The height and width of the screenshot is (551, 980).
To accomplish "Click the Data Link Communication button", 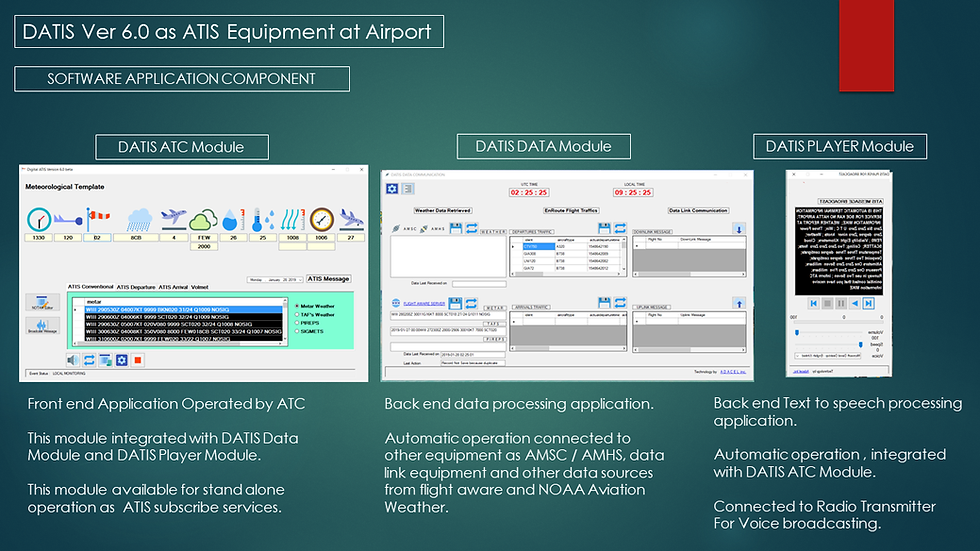I will click(698, 211).
